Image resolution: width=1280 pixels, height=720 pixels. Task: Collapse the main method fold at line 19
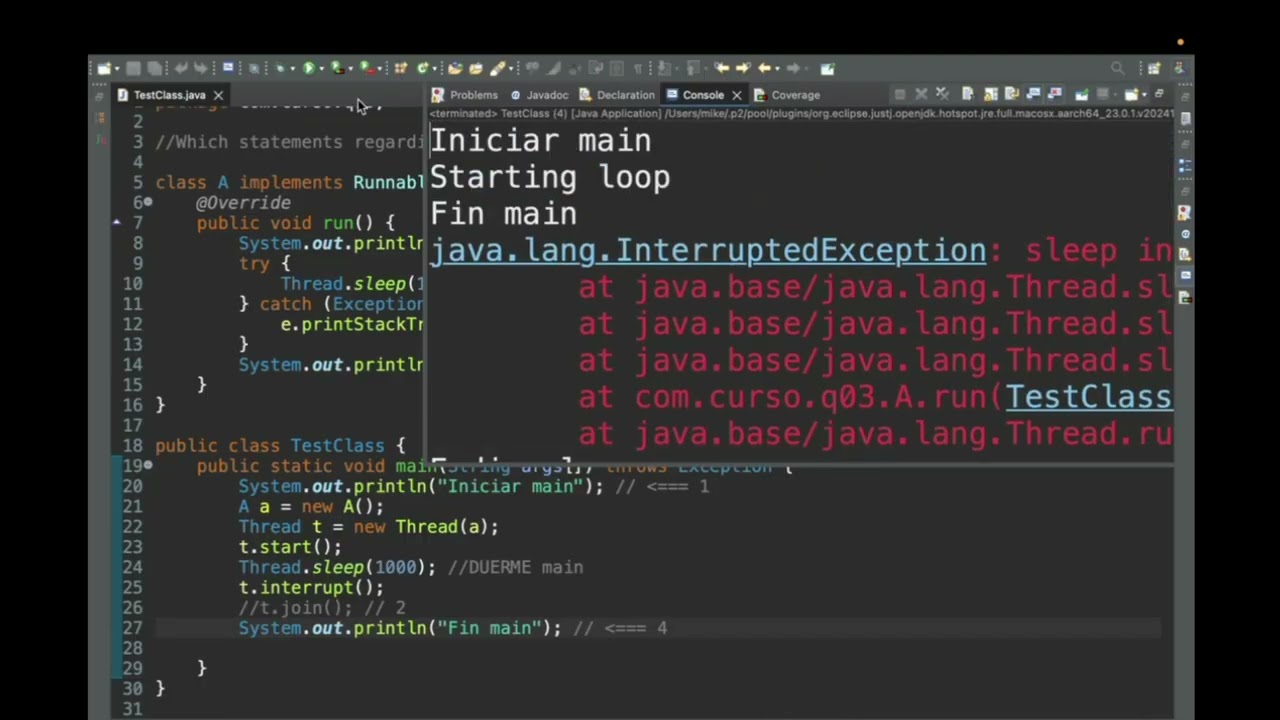click(x=148, y=466)
